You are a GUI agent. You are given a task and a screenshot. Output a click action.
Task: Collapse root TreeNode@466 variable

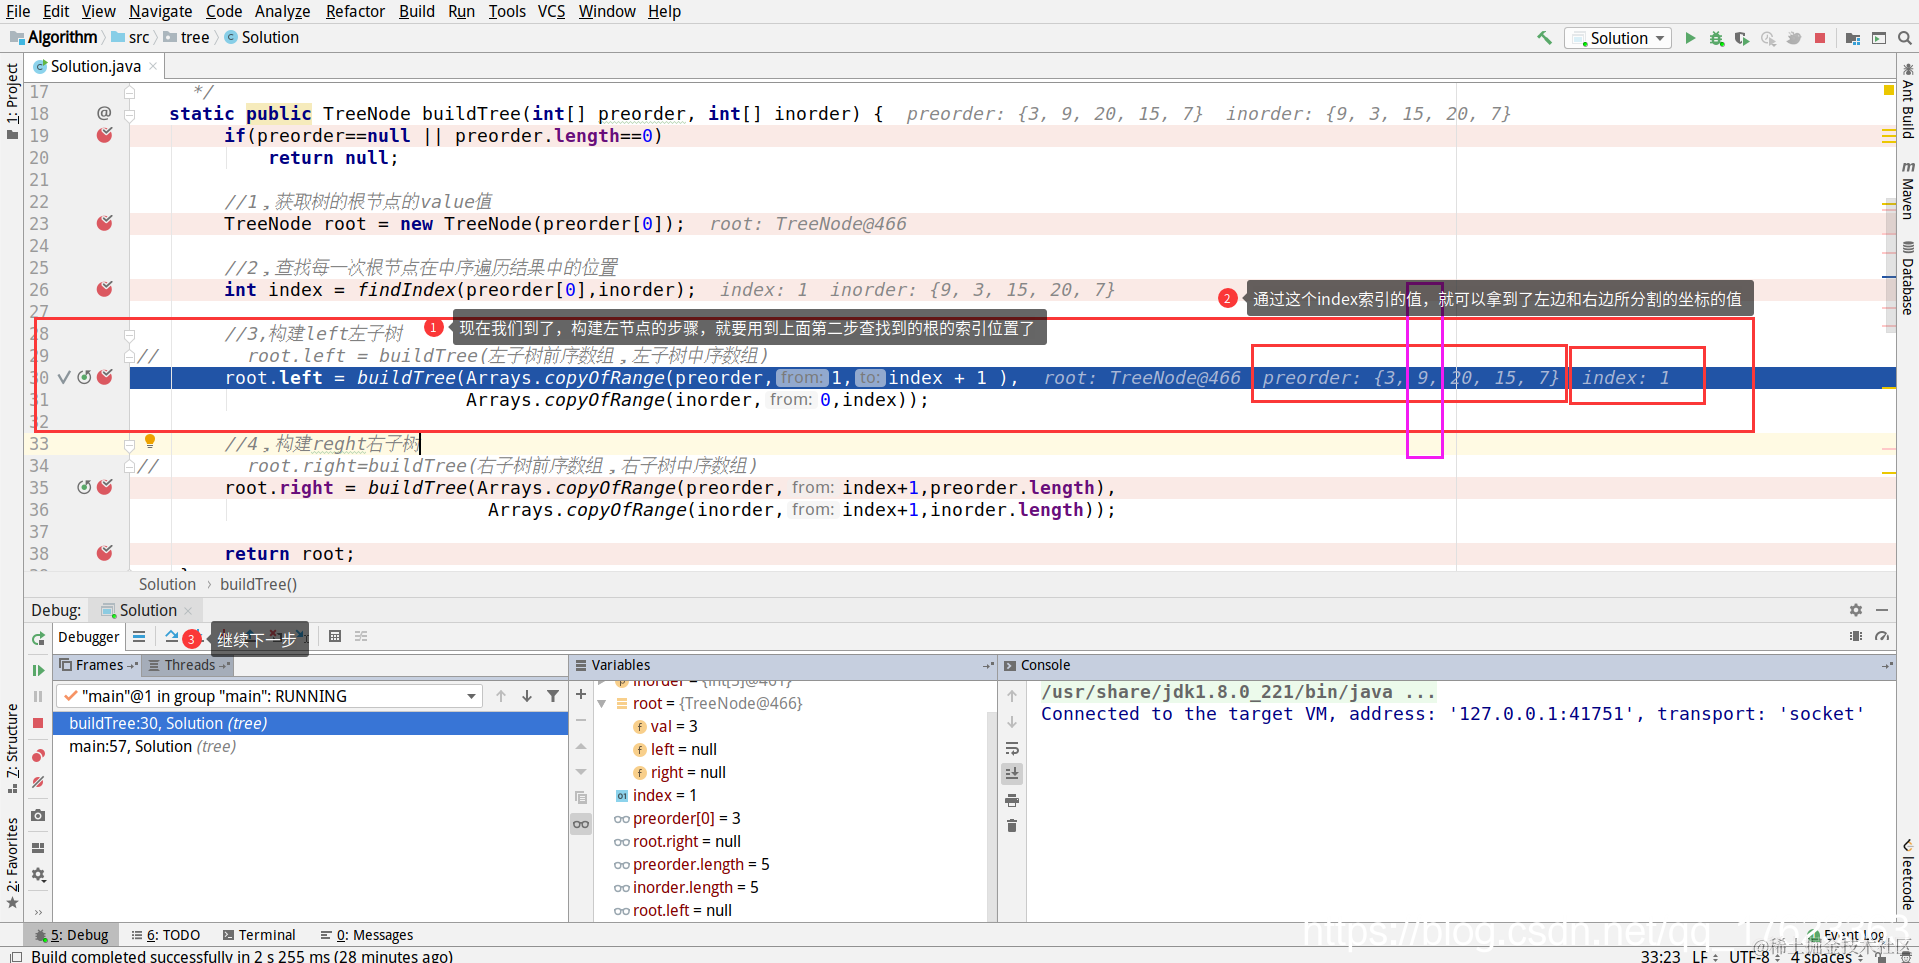[x=602, y=704]
